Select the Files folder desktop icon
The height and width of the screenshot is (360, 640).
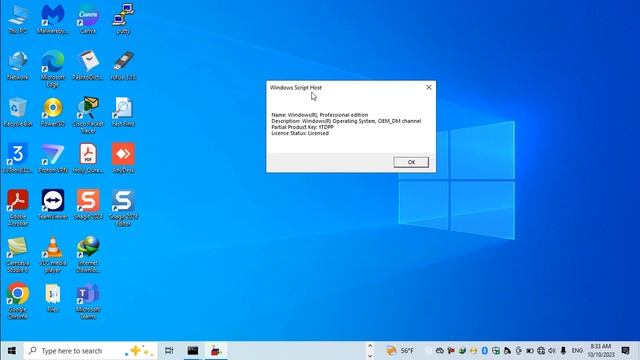click(53, 298)
